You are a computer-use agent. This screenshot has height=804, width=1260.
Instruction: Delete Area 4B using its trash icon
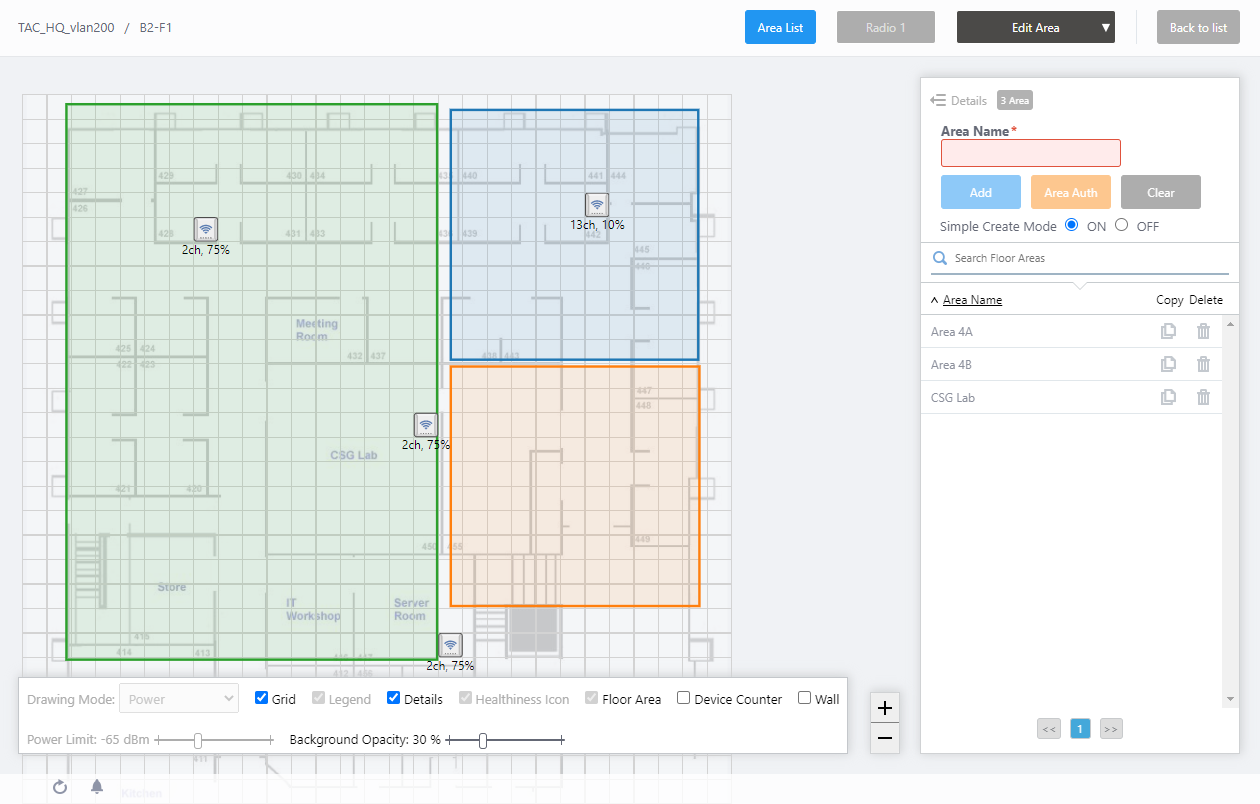click(x=1204, y=365)
